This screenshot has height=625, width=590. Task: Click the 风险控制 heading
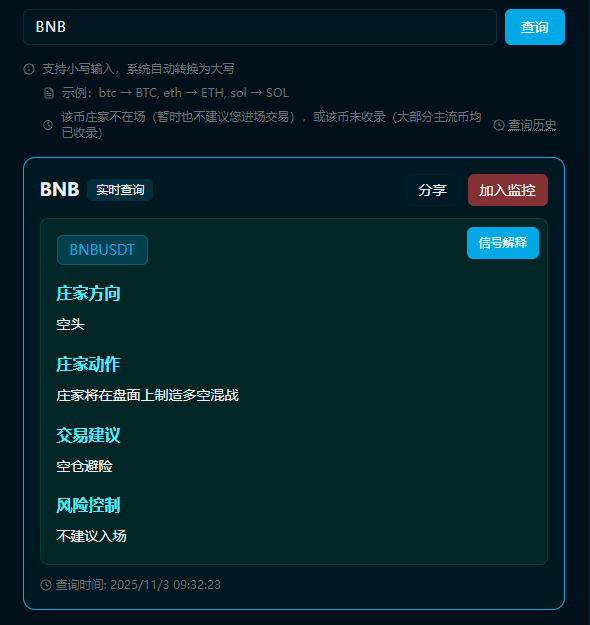click(88, 505)
